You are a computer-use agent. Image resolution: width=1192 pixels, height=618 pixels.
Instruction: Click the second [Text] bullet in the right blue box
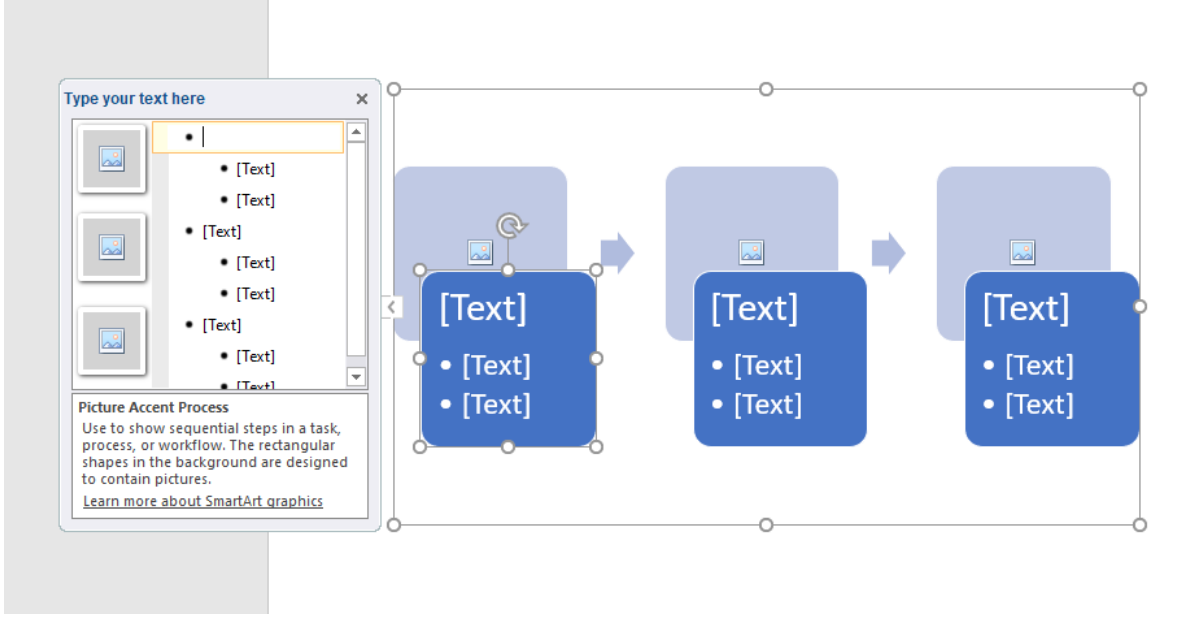point(1039,404)
